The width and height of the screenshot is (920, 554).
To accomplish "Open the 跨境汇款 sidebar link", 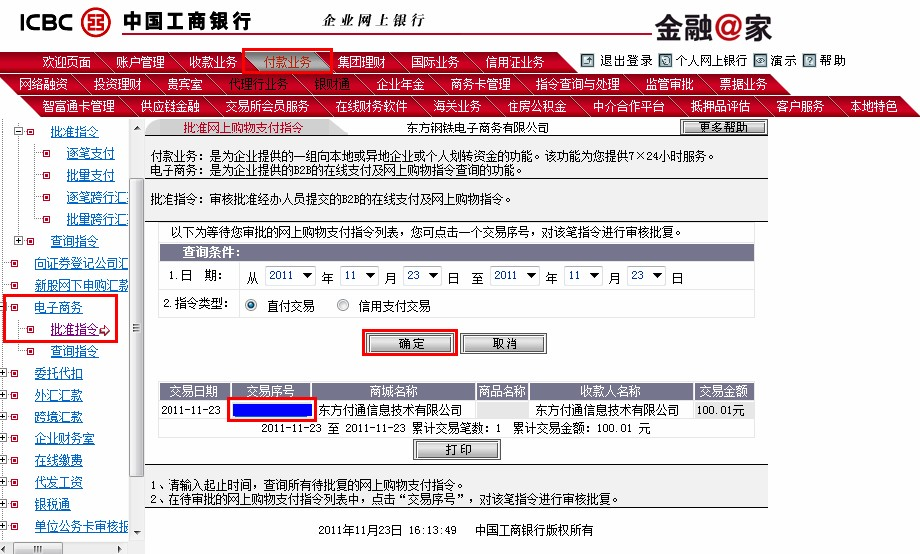I will 58,417.
